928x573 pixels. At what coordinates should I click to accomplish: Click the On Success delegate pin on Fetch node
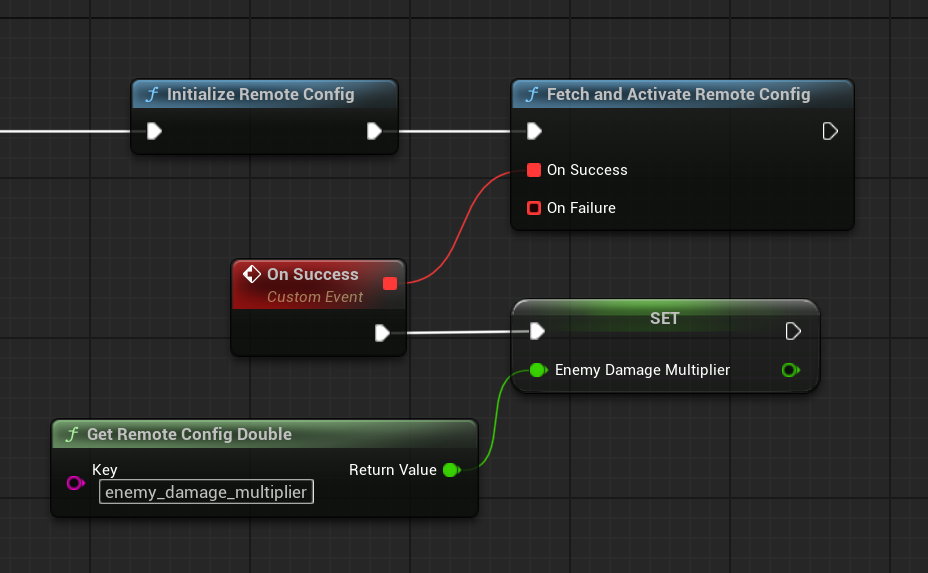(534, 170)
